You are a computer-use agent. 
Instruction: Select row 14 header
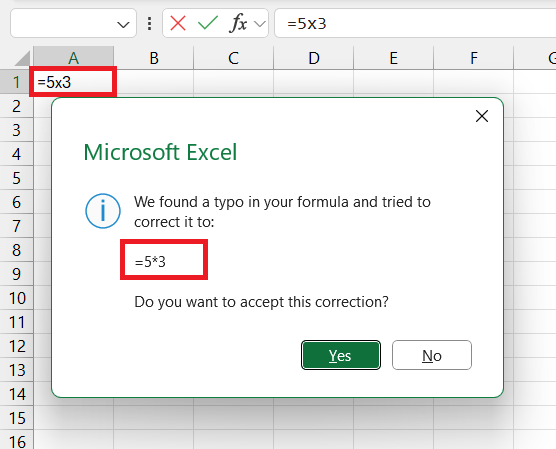(16, 394)
